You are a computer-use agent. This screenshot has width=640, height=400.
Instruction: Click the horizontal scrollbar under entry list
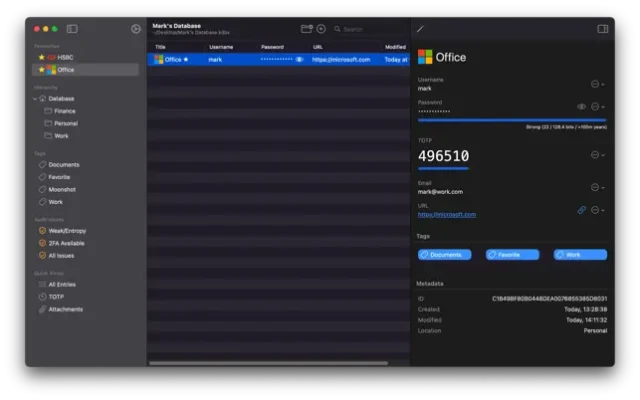pos(270,363)
